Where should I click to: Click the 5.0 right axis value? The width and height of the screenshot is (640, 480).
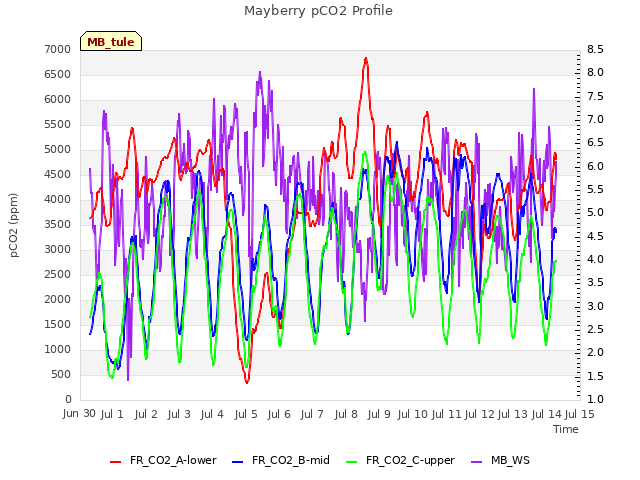pyautogui.click(x=595, y=213)
